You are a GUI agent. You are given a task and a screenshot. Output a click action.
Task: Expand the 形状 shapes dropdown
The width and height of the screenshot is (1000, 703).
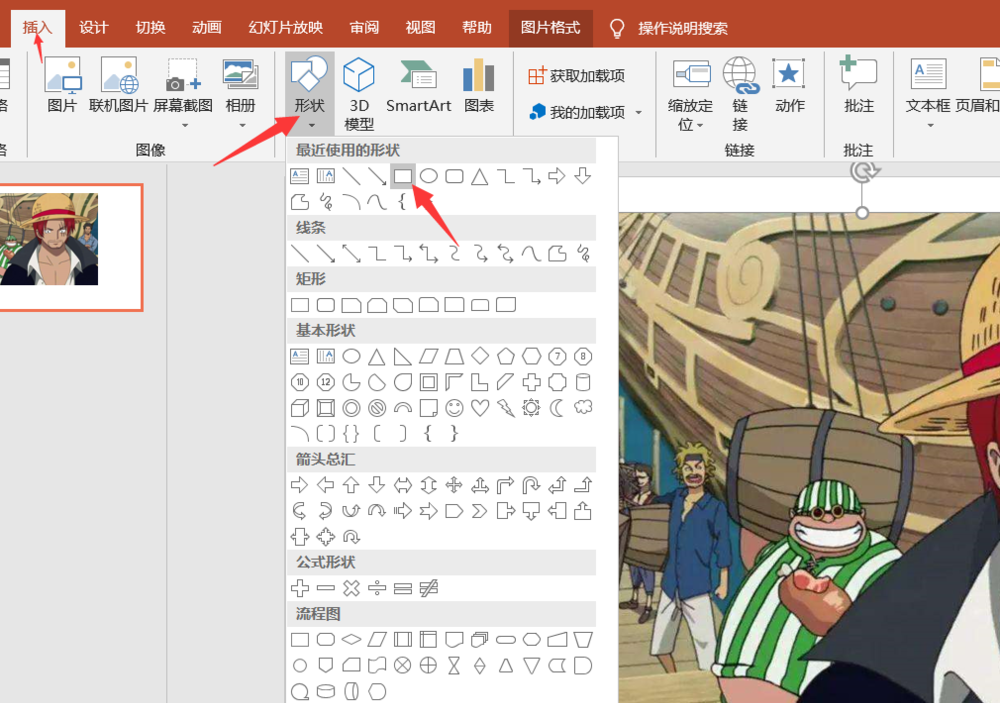pyautogui.click(x=309, y=94)
